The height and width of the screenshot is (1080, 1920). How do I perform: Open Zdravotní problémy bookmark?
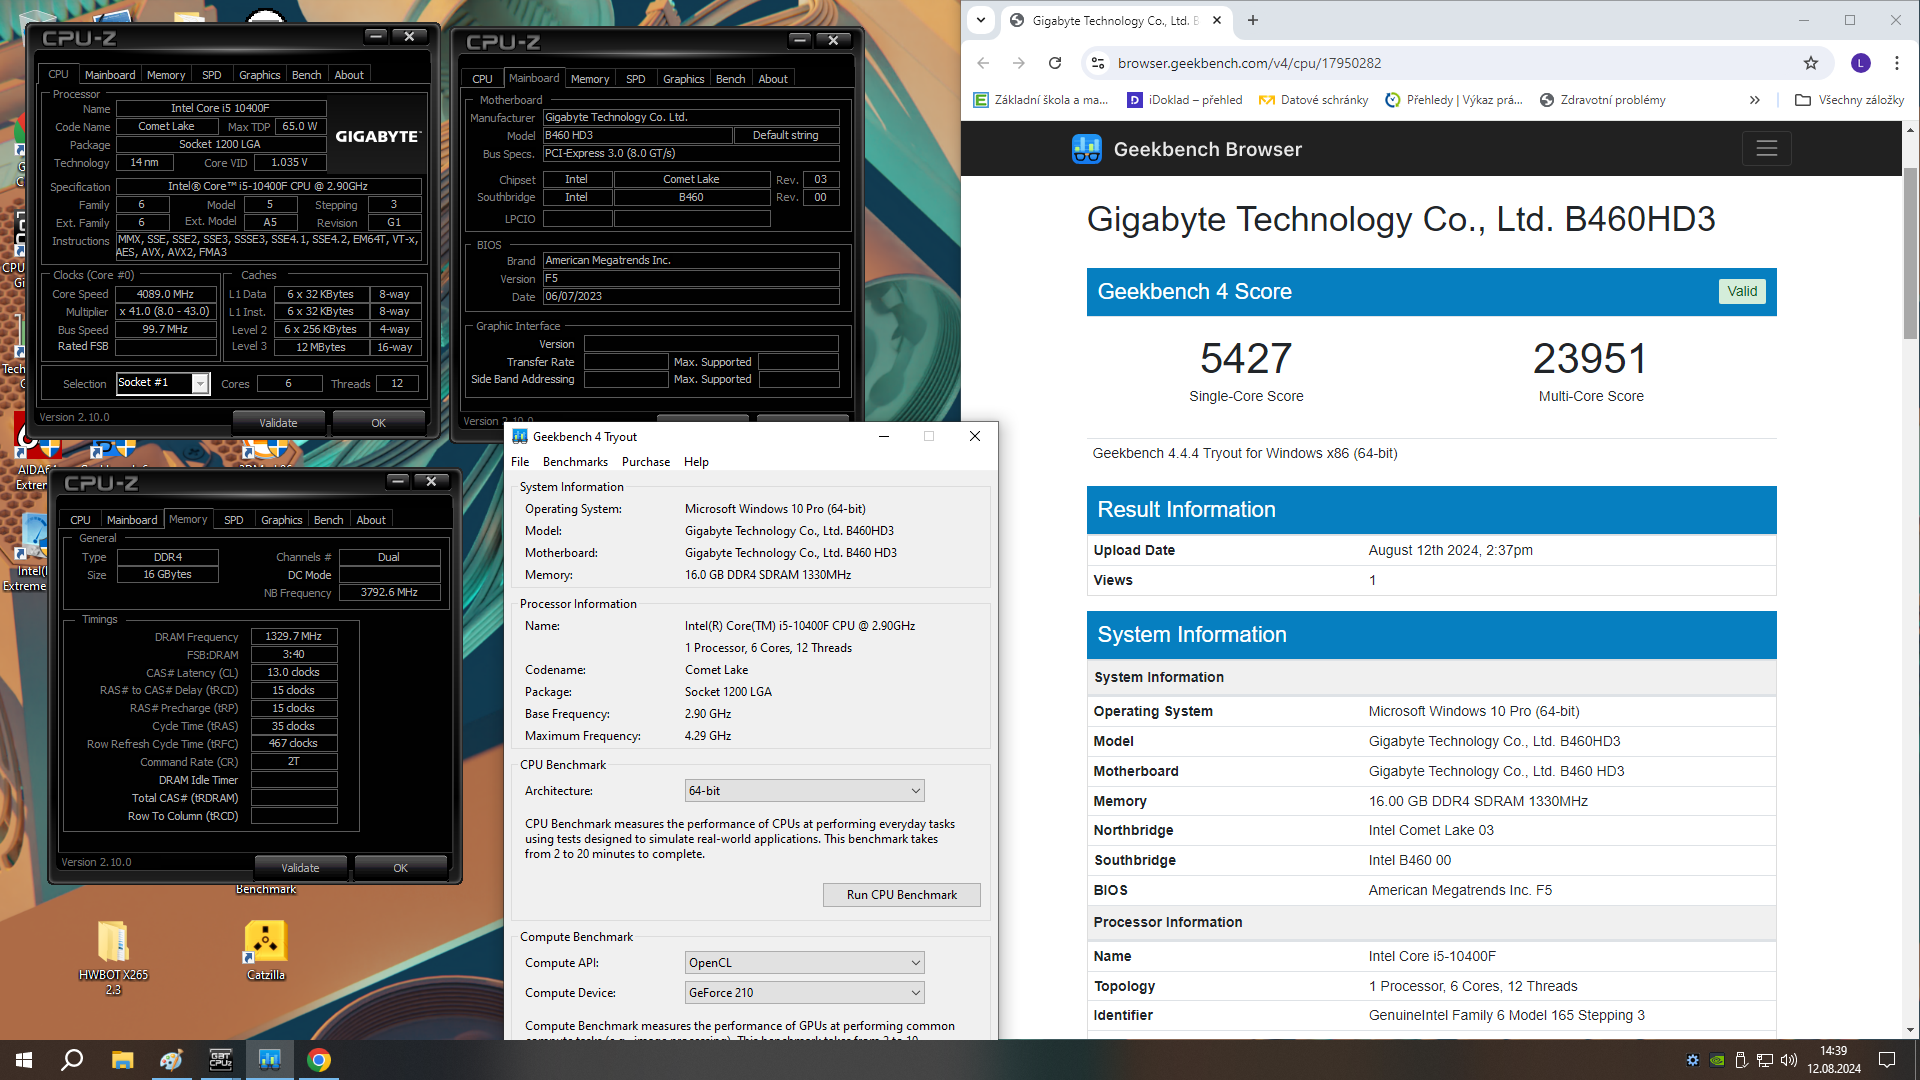pyautogui.click(x=1603, y=100)
